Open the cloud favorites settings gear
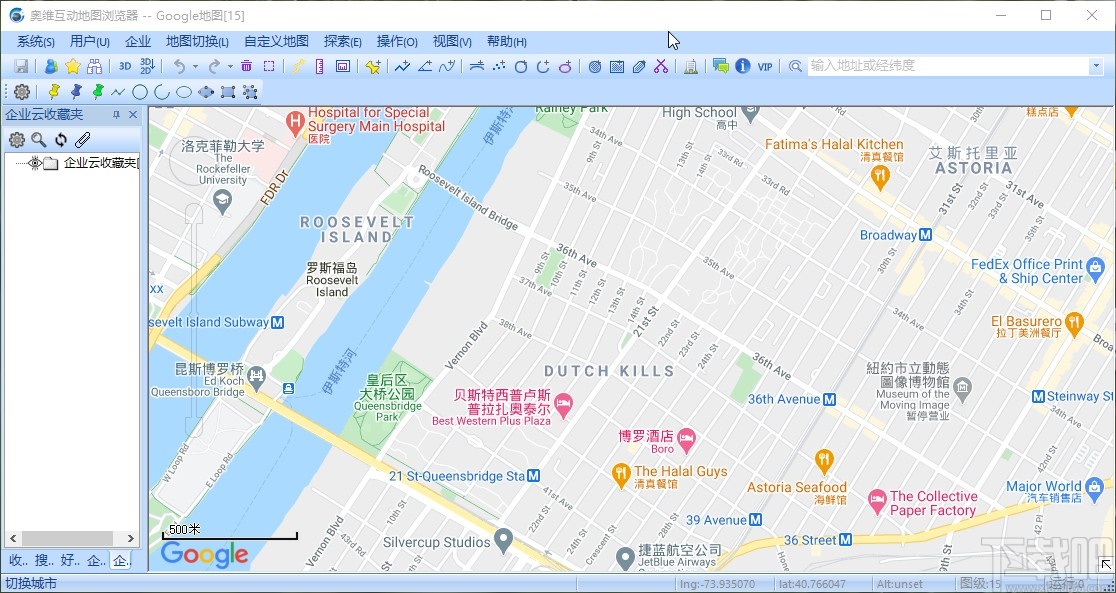 [17, 139]
